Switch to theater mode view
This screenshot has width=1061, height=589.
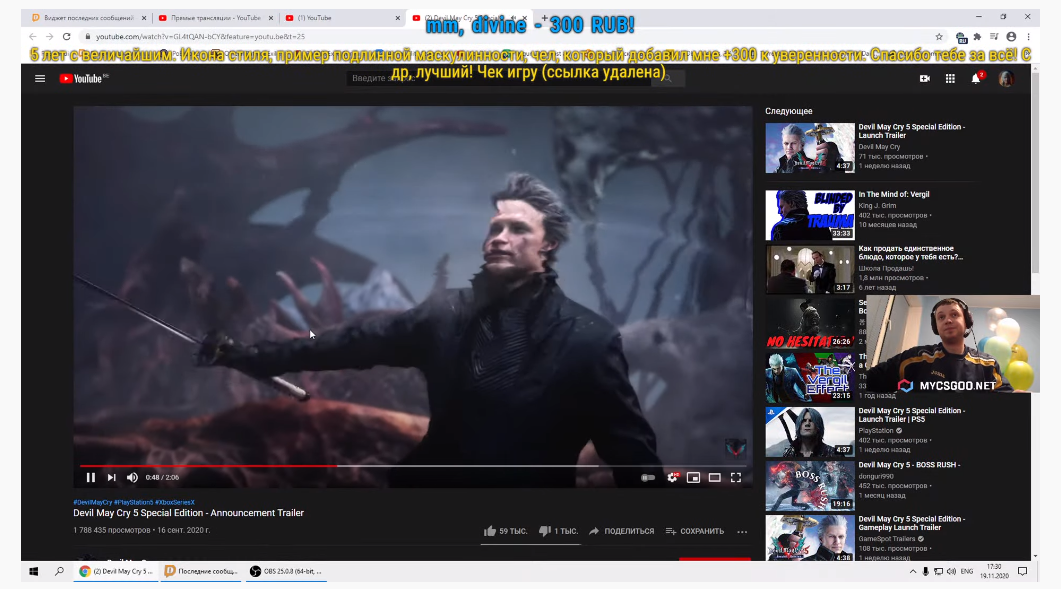click(x=714, y=478)
